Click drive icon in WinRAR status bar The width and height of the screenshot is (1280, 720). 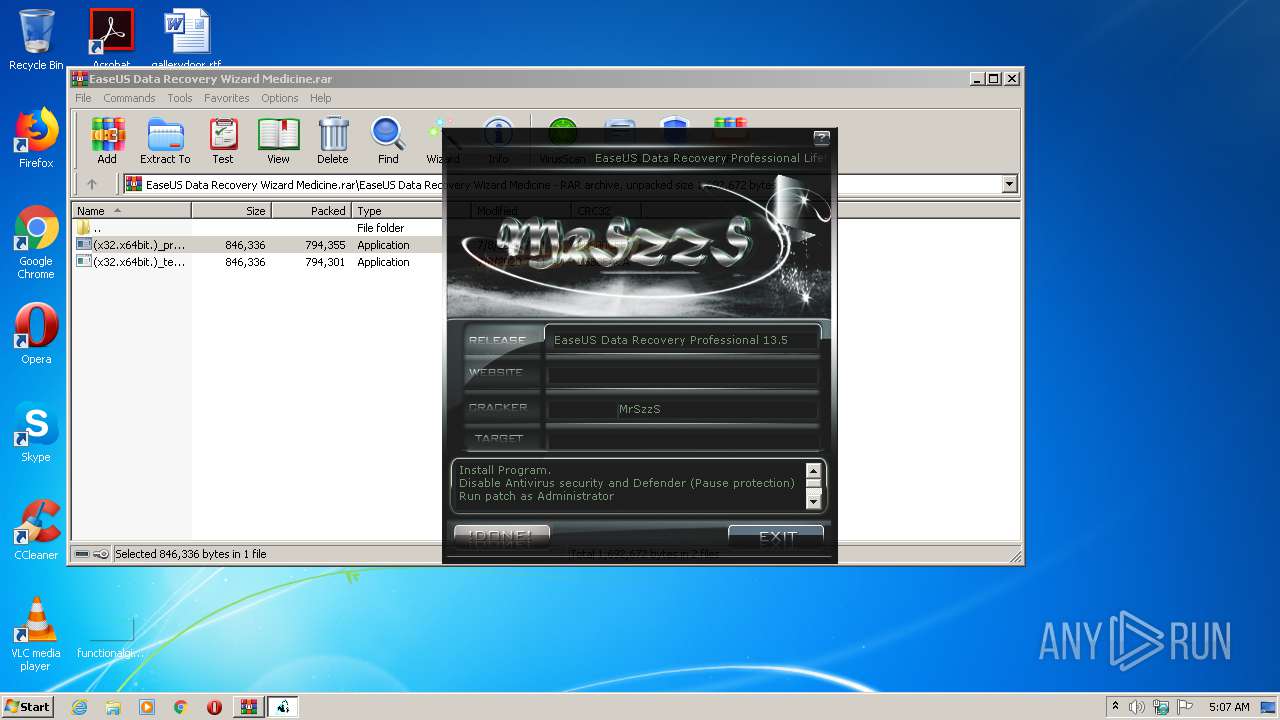point(82,554)
